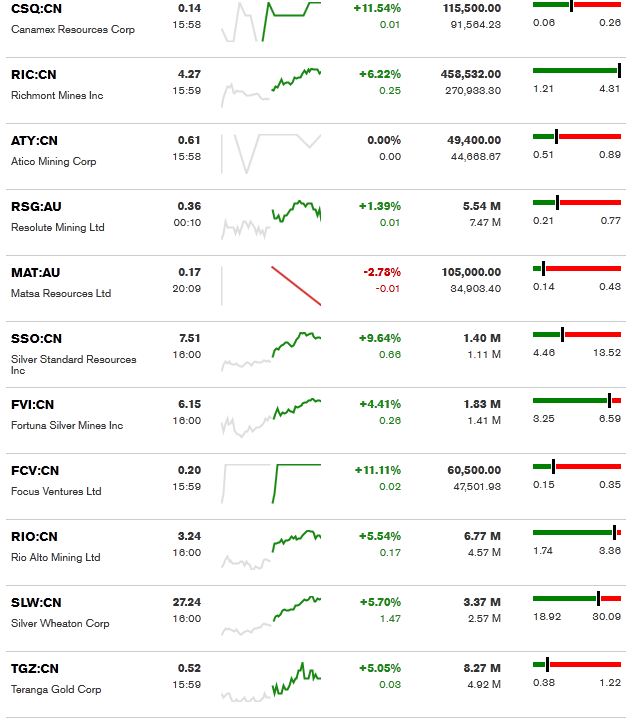Click the Canamex 115,500.00 volume figure
Viewport: 635px width, 721px height.
tap(471, 8)
